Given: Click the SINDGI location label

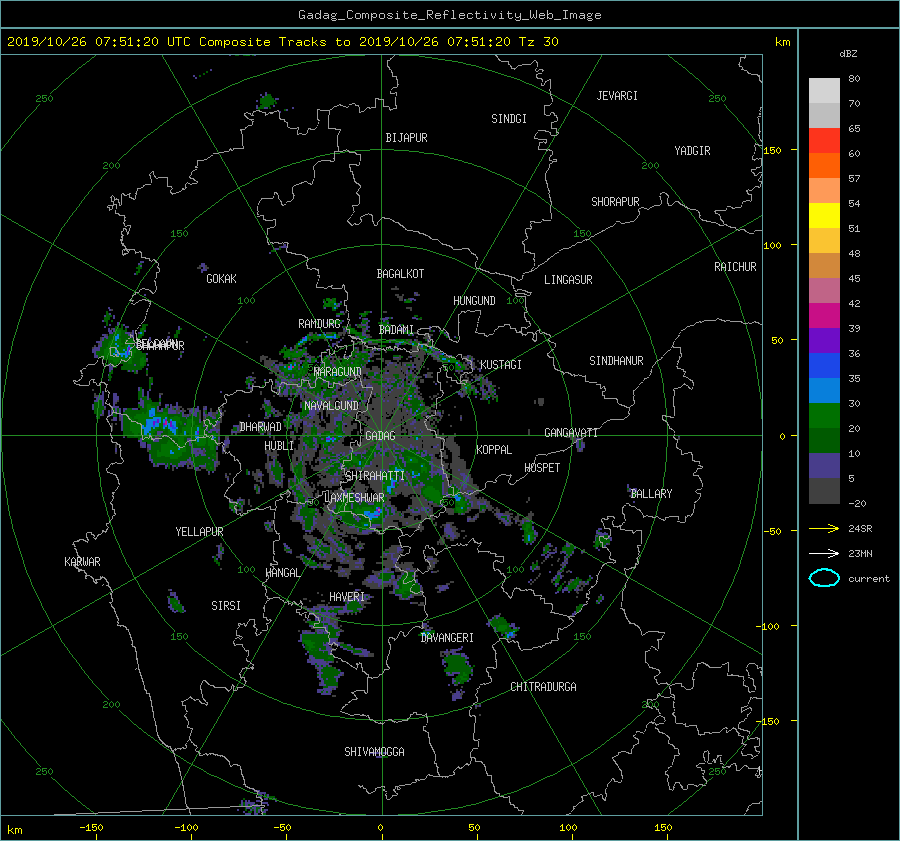Looking at the screenshot, I should point(509,119).
